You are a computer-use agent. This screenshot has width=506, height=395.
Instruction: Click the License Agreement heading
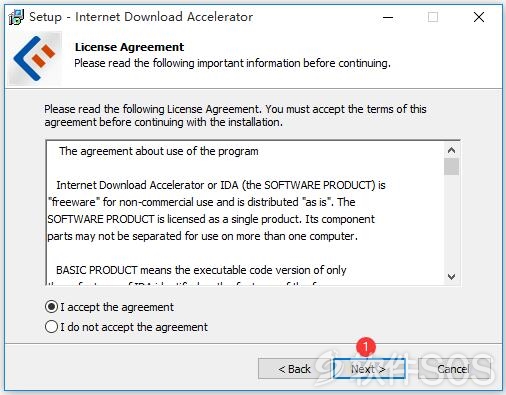coord(129,47)
